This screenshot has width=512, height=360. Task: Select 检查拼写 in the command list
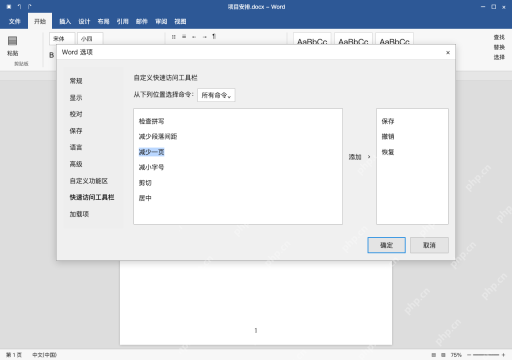[152, 121]
